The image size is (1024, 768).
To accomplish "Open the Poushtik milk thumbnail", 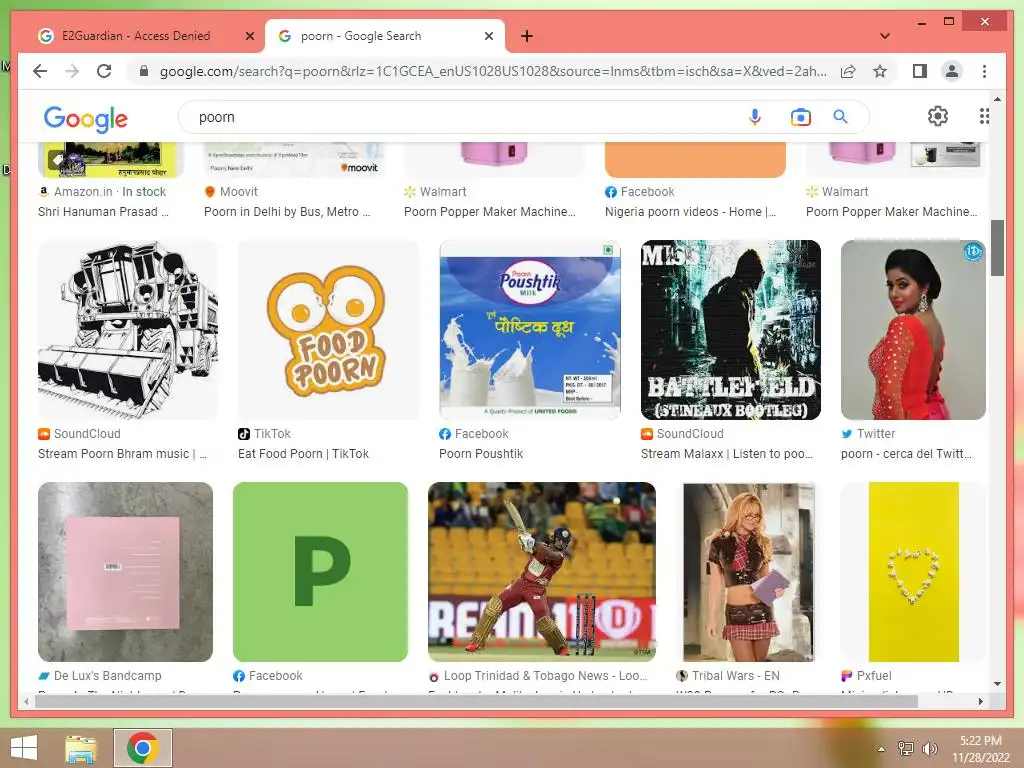I will pos(530,330).
